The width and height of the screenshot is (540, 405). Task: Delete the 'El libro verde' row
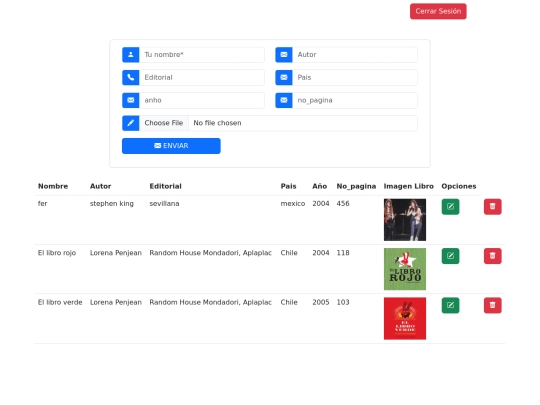pos(492,305)
